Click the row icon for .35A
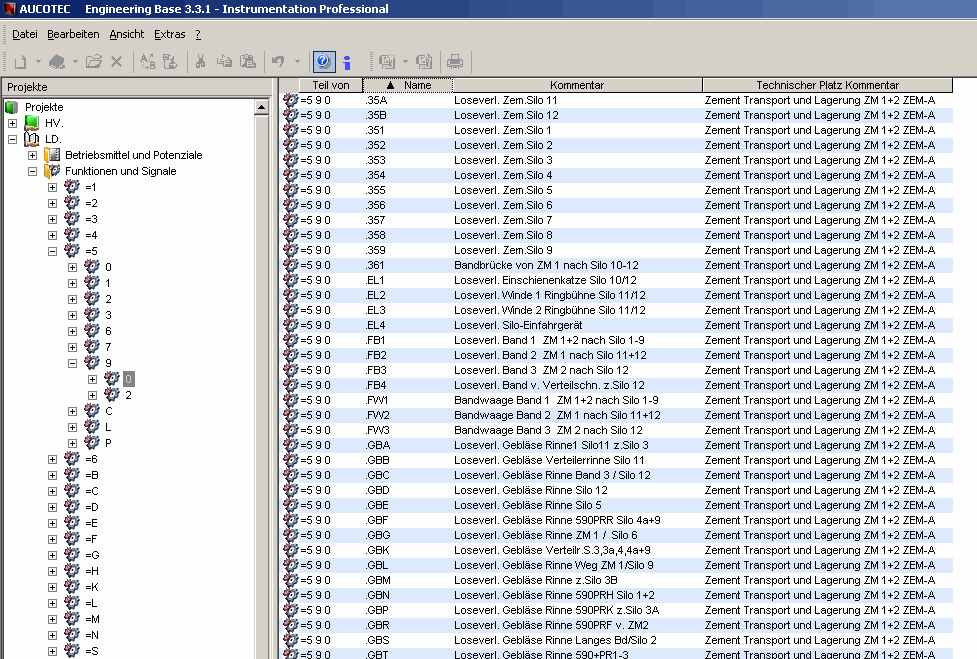The width and height of the screenshot is (977, 659). coord(290,100)
